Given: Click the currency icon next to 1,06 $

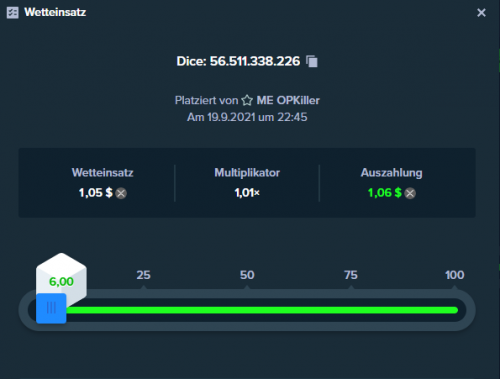Looking at the screenshot, I should point(410,193).
